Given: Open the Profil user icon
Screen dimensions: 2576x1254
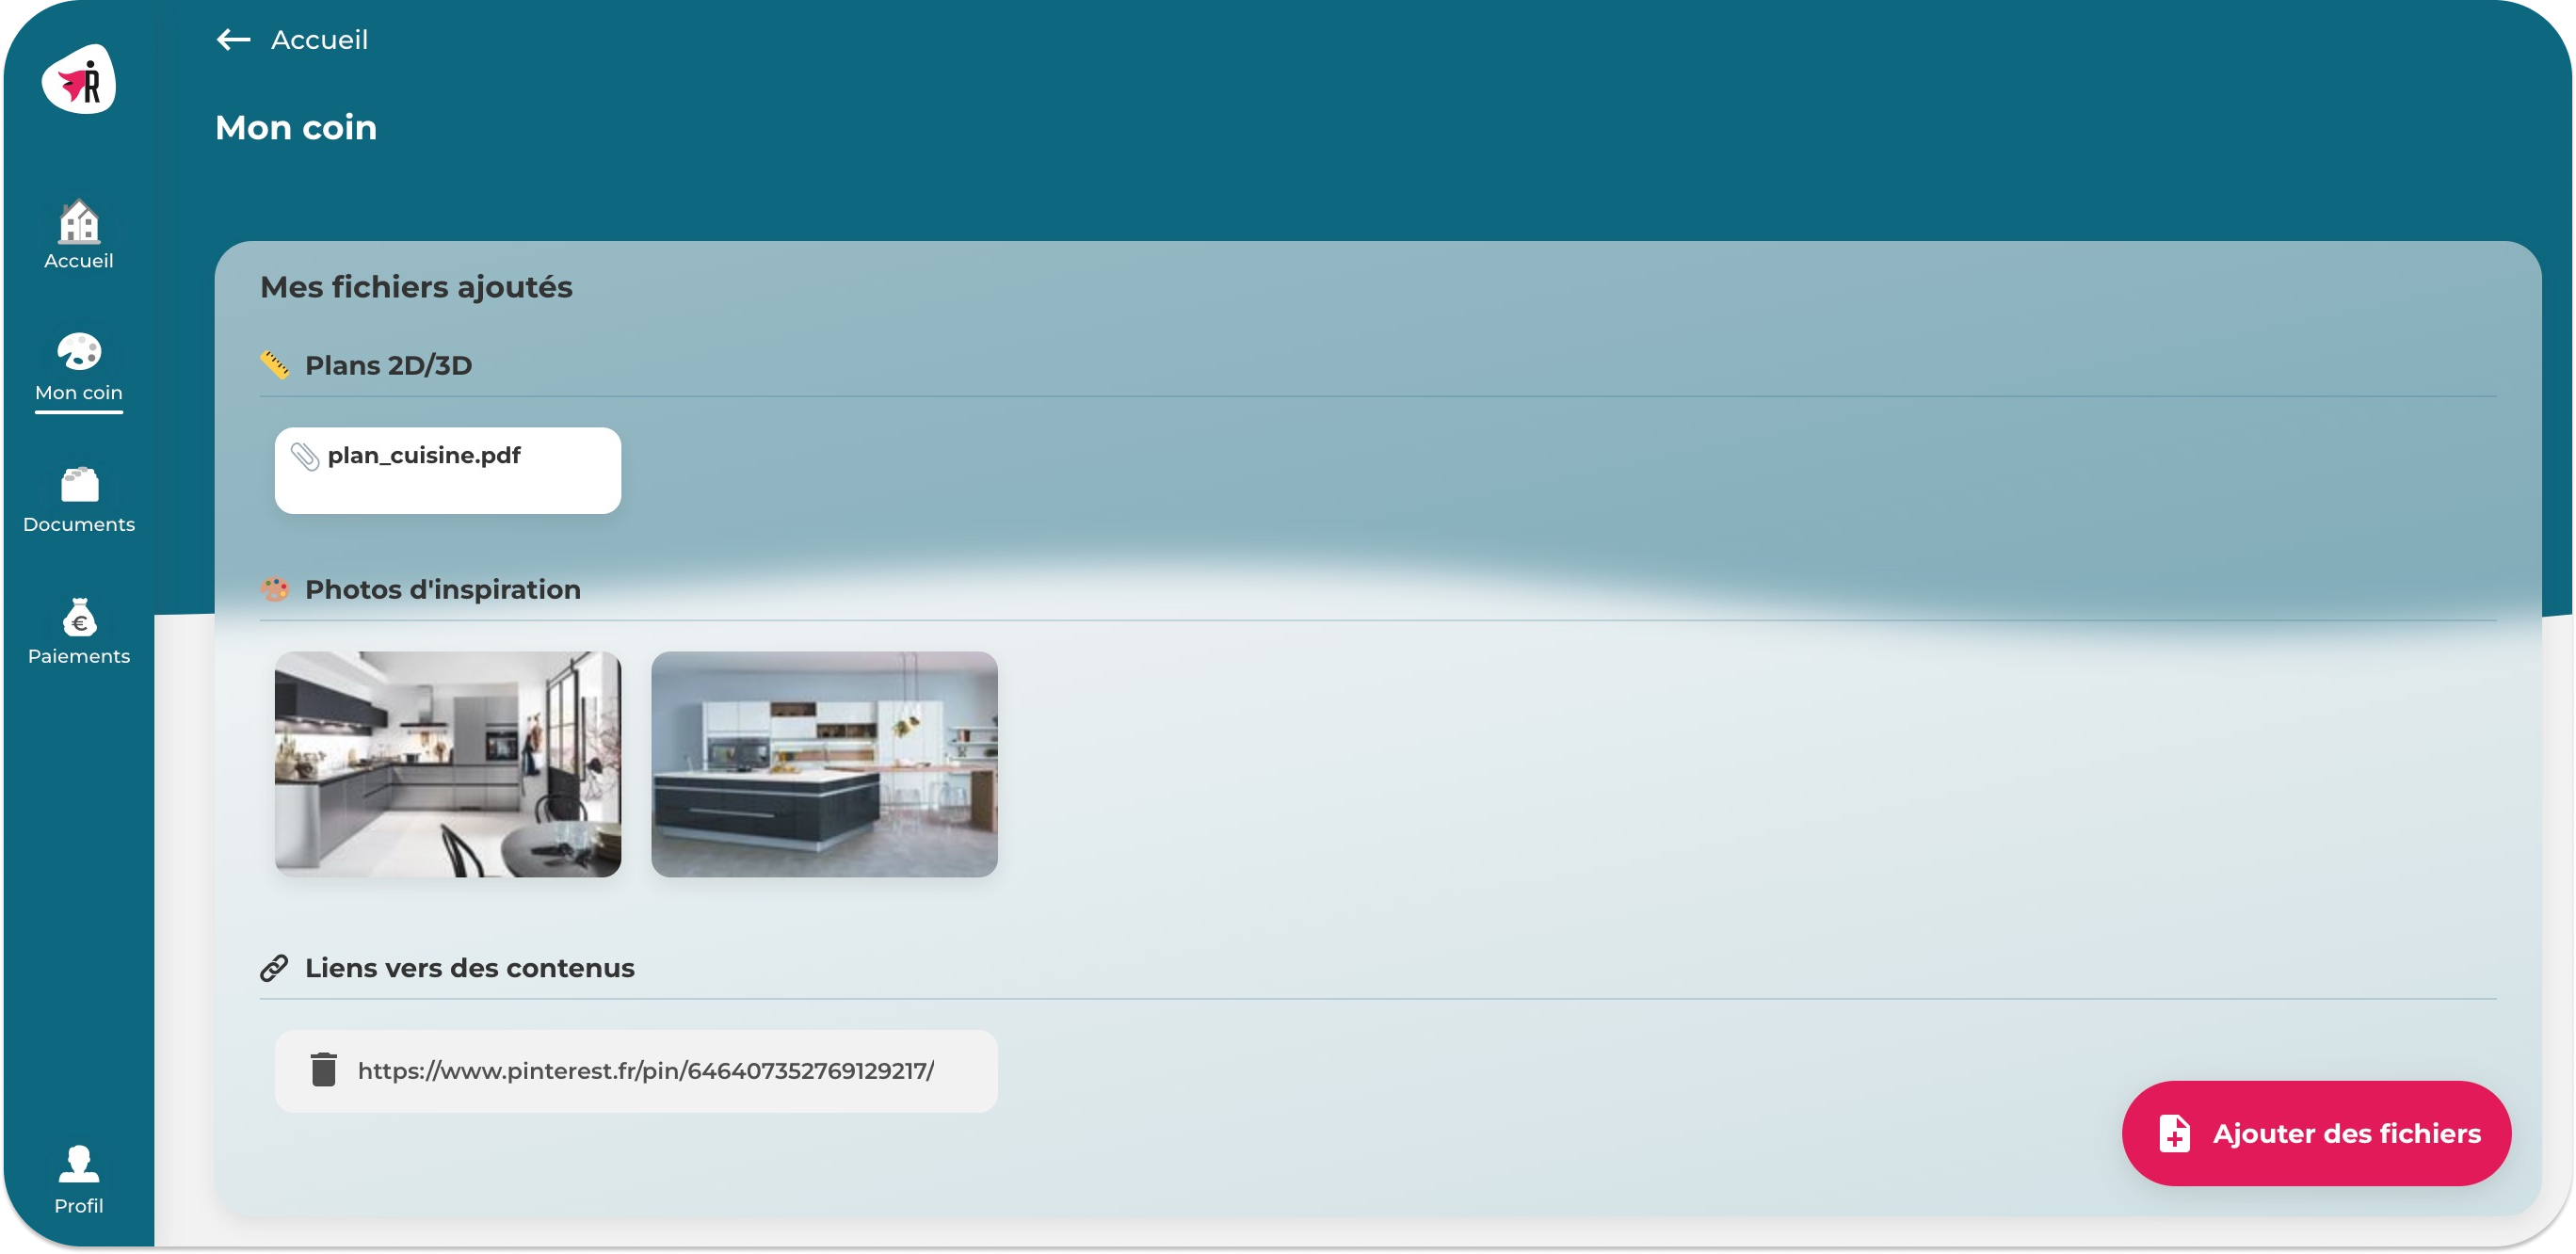Looking at the screenshot, I should [79, 1164].
